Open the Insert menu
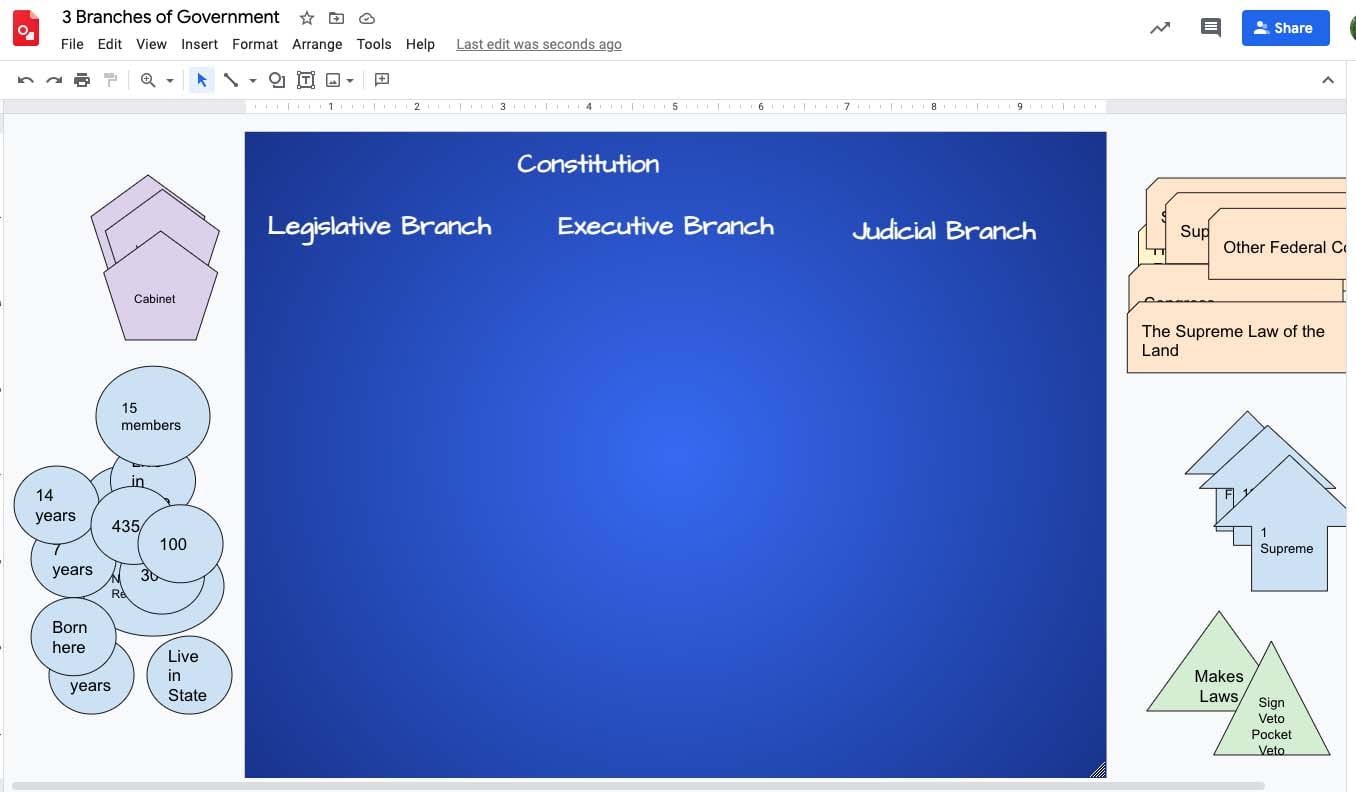Image resolution: width=1356 pixels, height=792 pixels. (199, 44)
